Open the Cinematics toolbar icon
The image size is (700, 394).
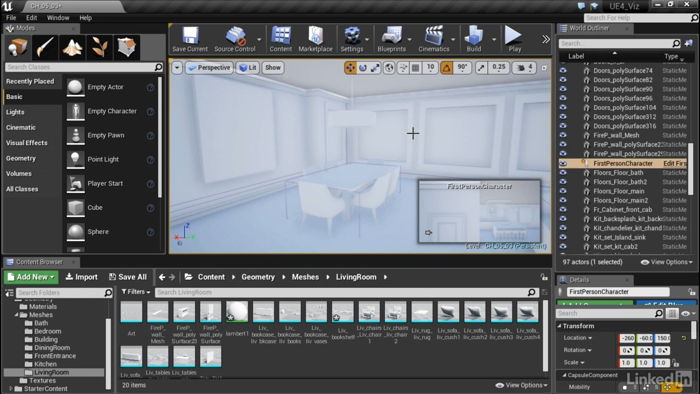433,39
